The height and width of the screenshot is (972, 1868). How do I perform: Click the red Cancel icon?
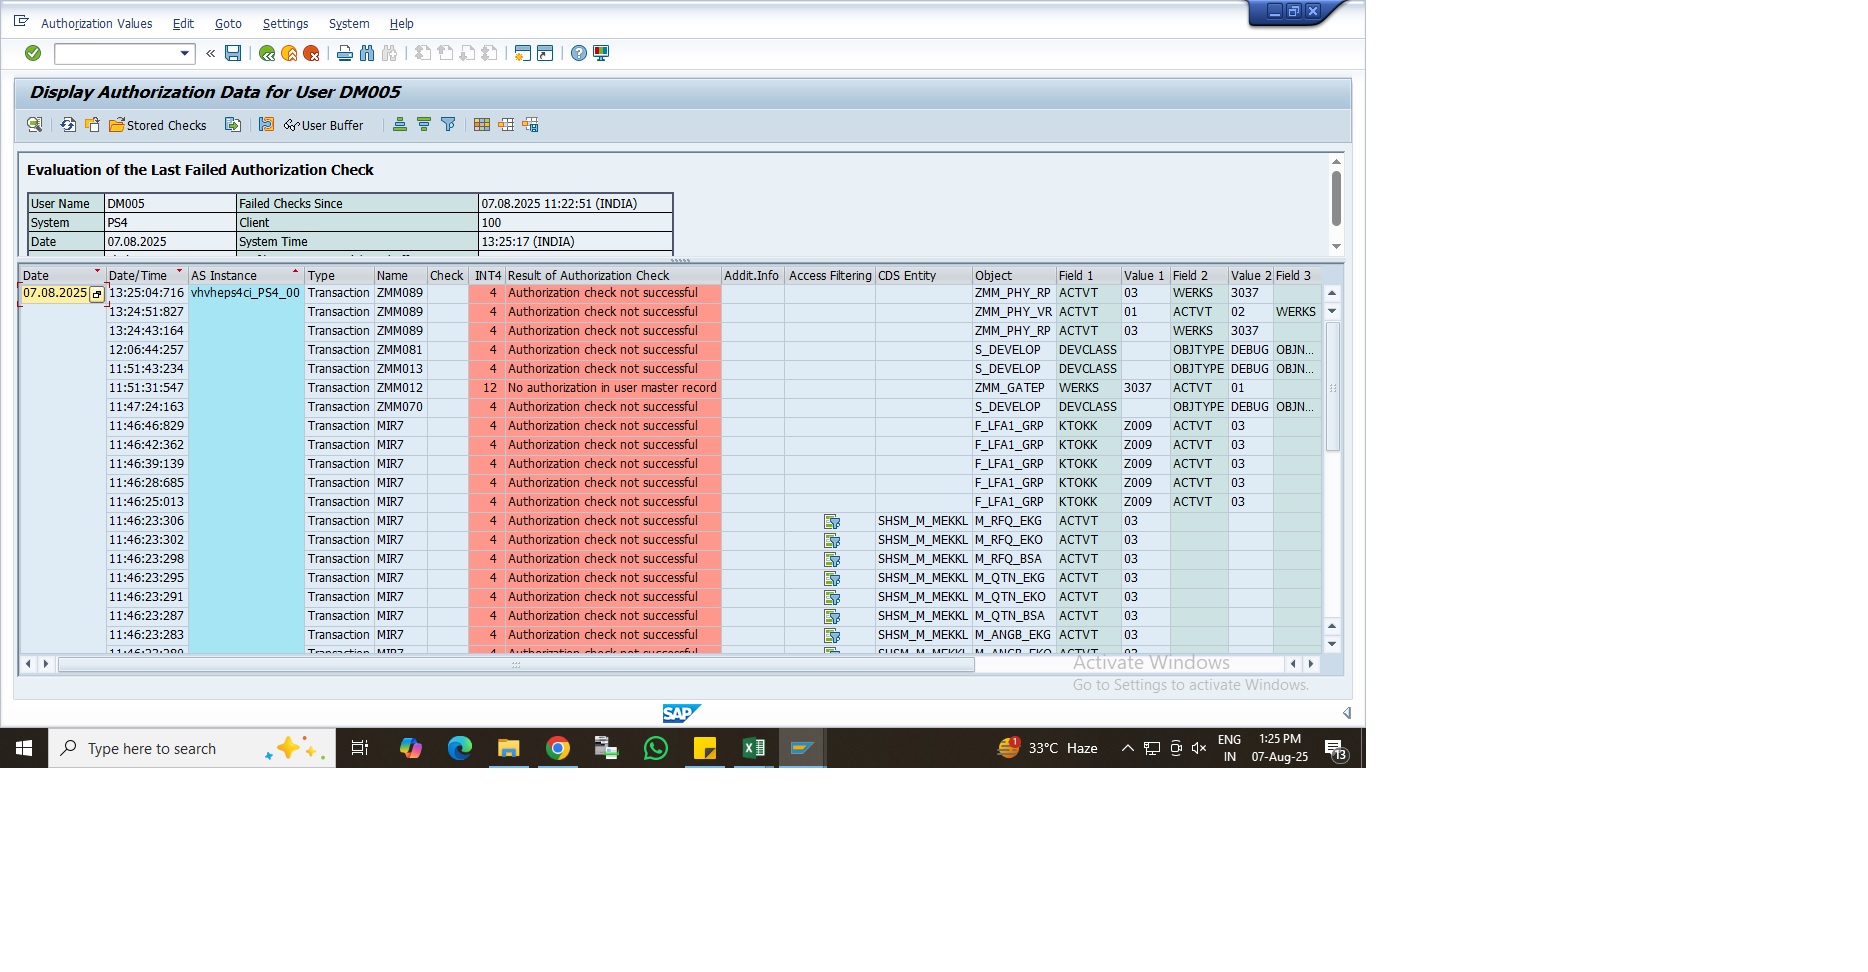[x=311, y=53]
